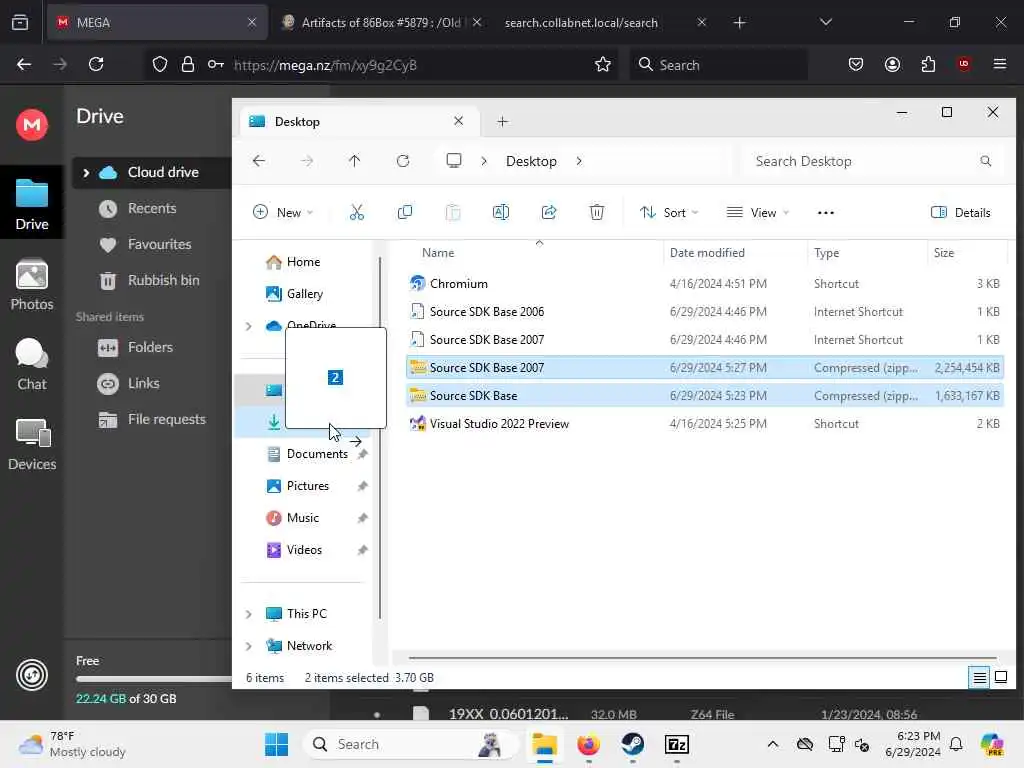Expand This PC in navigation pane
Viewport: 1024px width, 768px height.
[248, 614]
